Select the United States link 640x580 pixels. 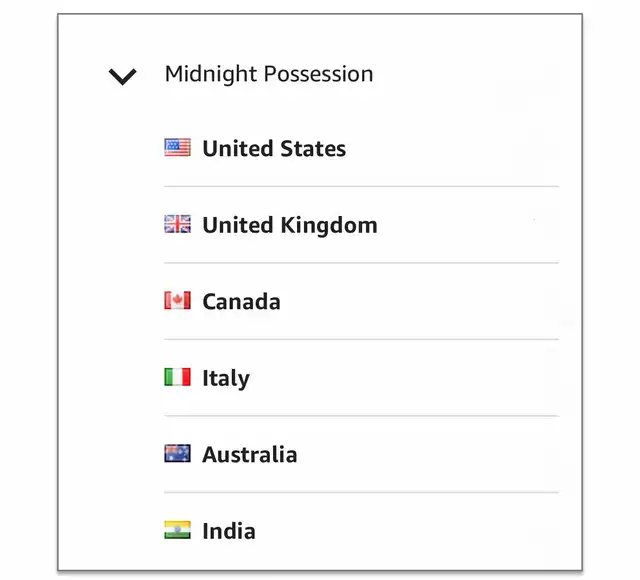click(274, 149)
